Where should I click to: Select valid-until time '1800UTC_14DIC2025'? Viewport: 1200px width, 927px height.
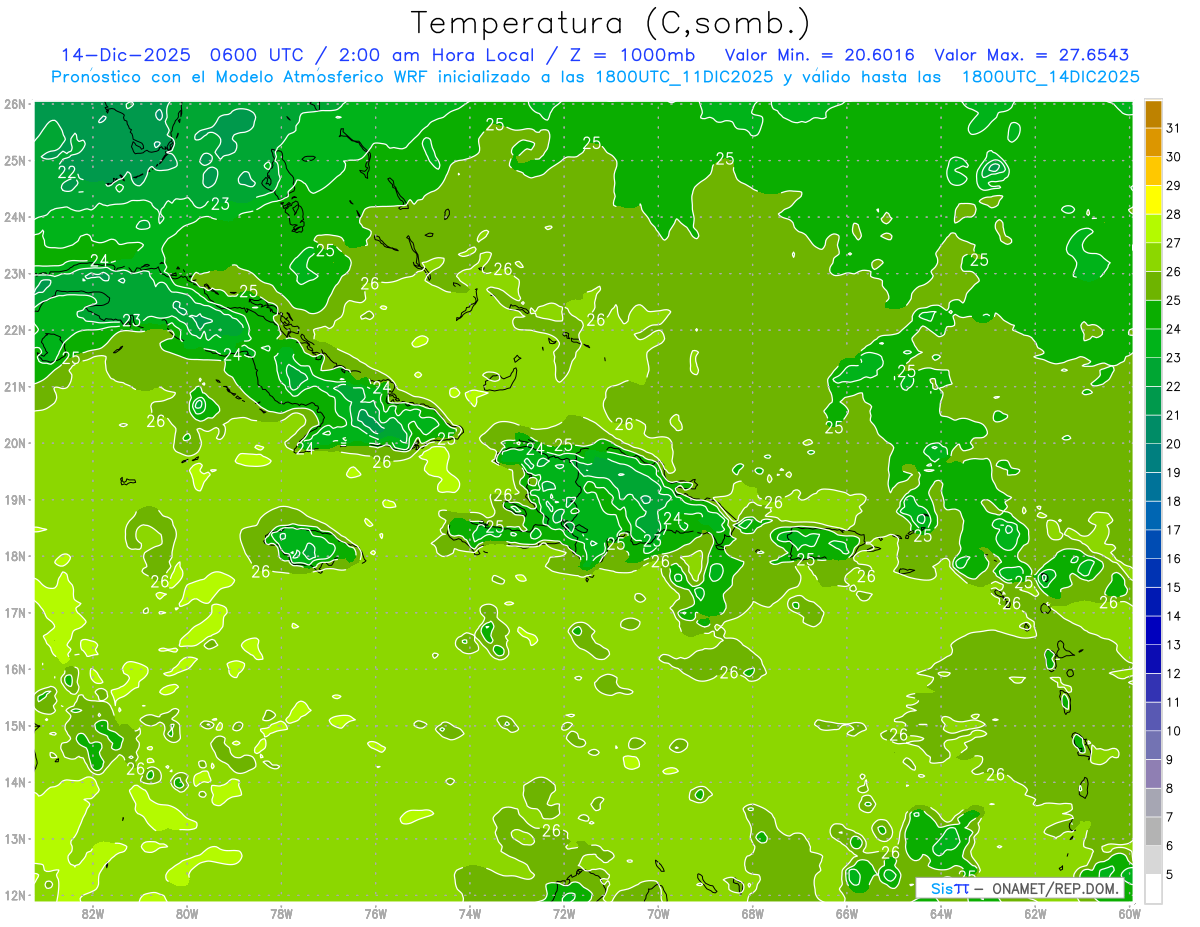tap(1051, 77)
